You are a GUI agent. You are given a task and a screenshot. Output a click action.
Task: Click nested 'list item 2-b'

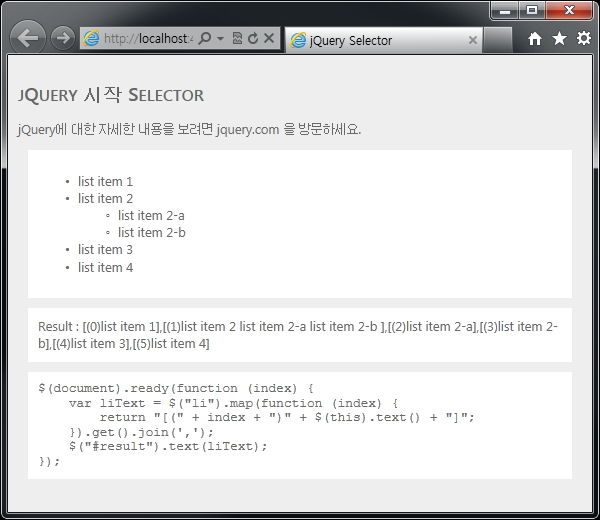pos(152,233)
